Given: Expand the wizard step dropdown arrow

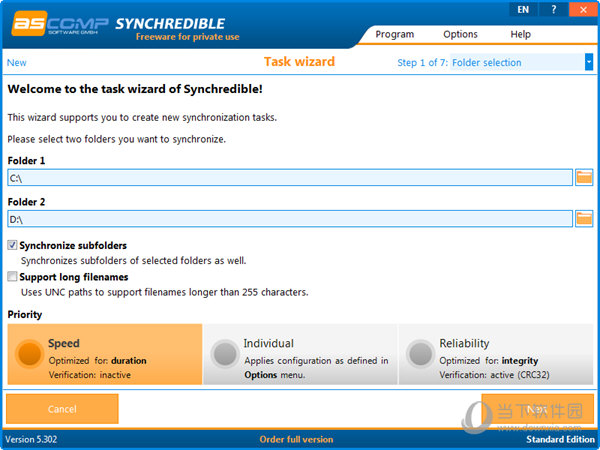Looking at the screenshot, I should [x=589, y=62].
